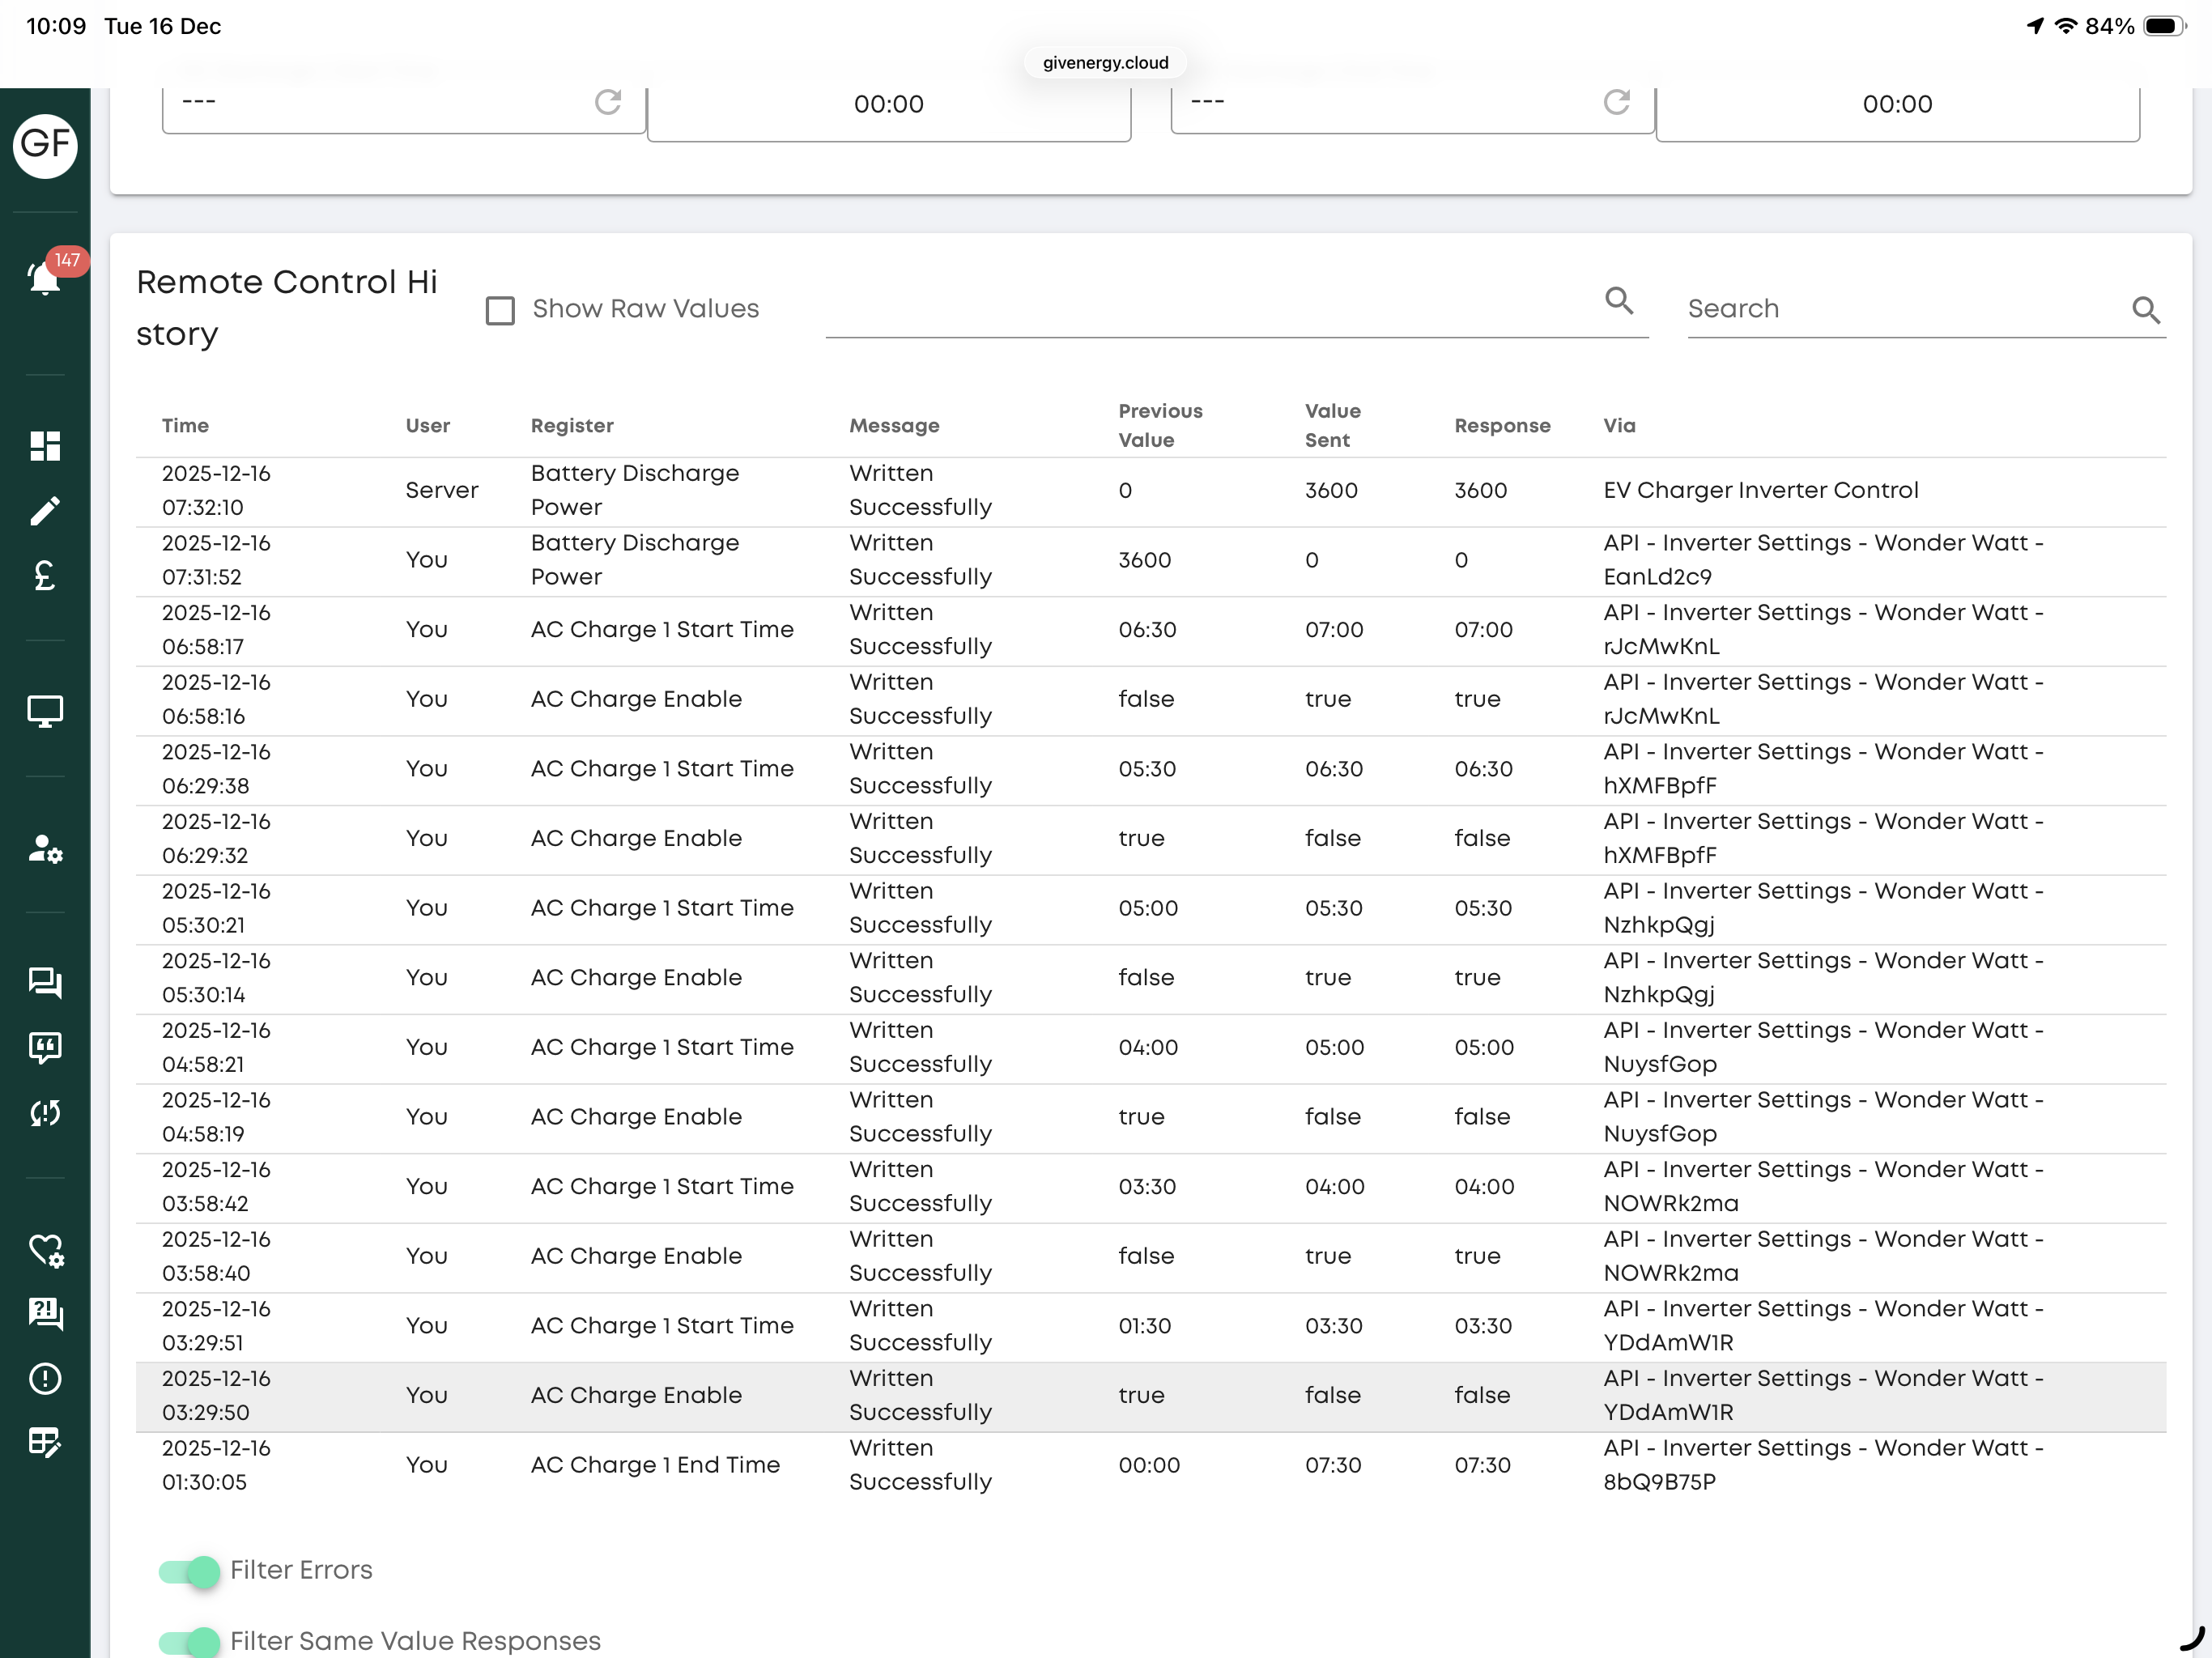
Task: Click the givenergy.cloud address pill
Action: click(1106, 63)
